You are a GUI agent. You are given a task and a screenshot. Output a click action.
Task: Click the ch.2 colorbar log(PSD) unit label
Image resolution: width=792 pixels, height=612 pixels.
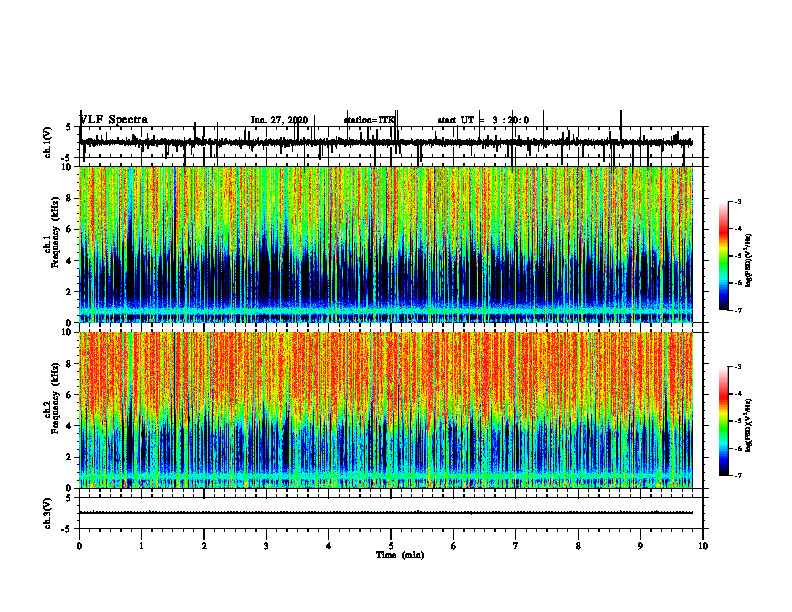(x=750, y=426)
